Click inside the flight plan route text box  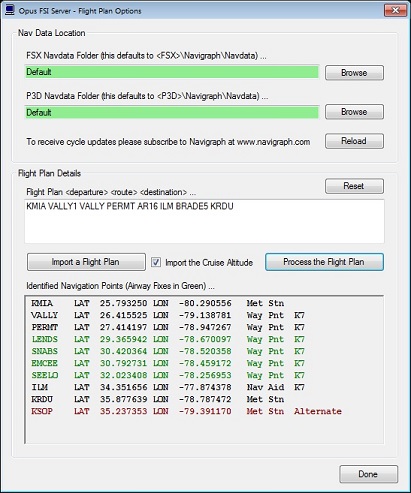(204, 221)
